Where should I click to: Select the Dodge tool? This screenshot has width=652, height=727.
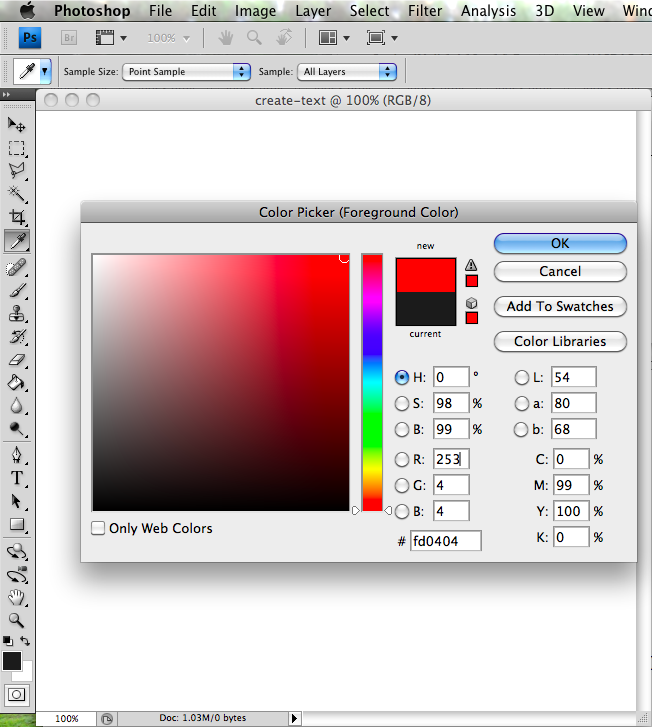[17, 429]
